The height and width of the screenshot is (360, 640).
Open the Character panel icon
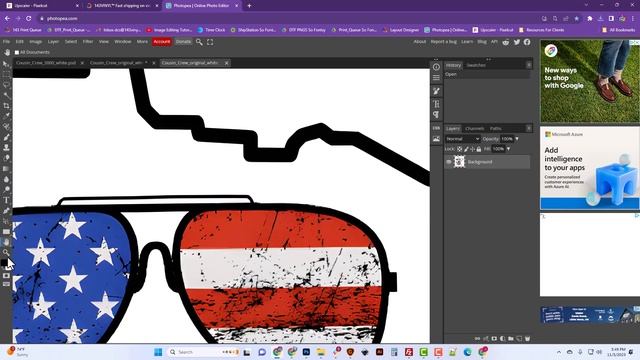point(436,104)
